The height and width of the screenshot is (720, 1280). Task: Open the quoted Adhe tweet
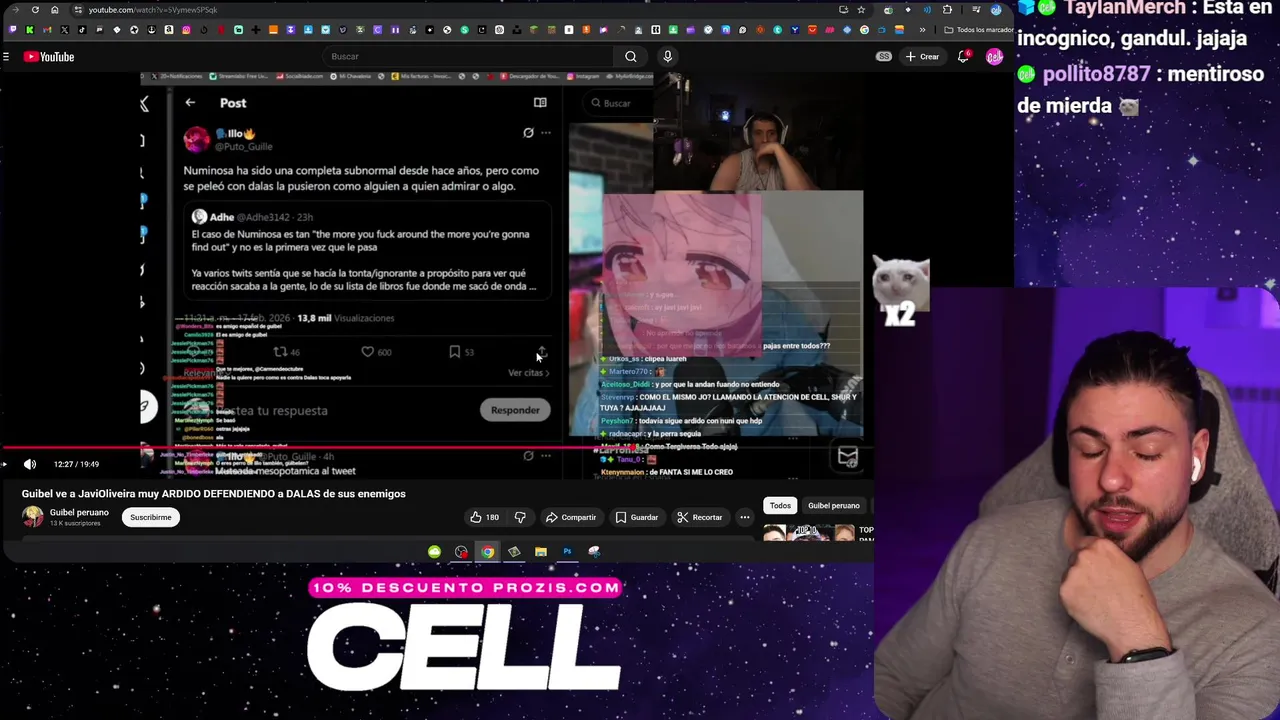point(365,252)
